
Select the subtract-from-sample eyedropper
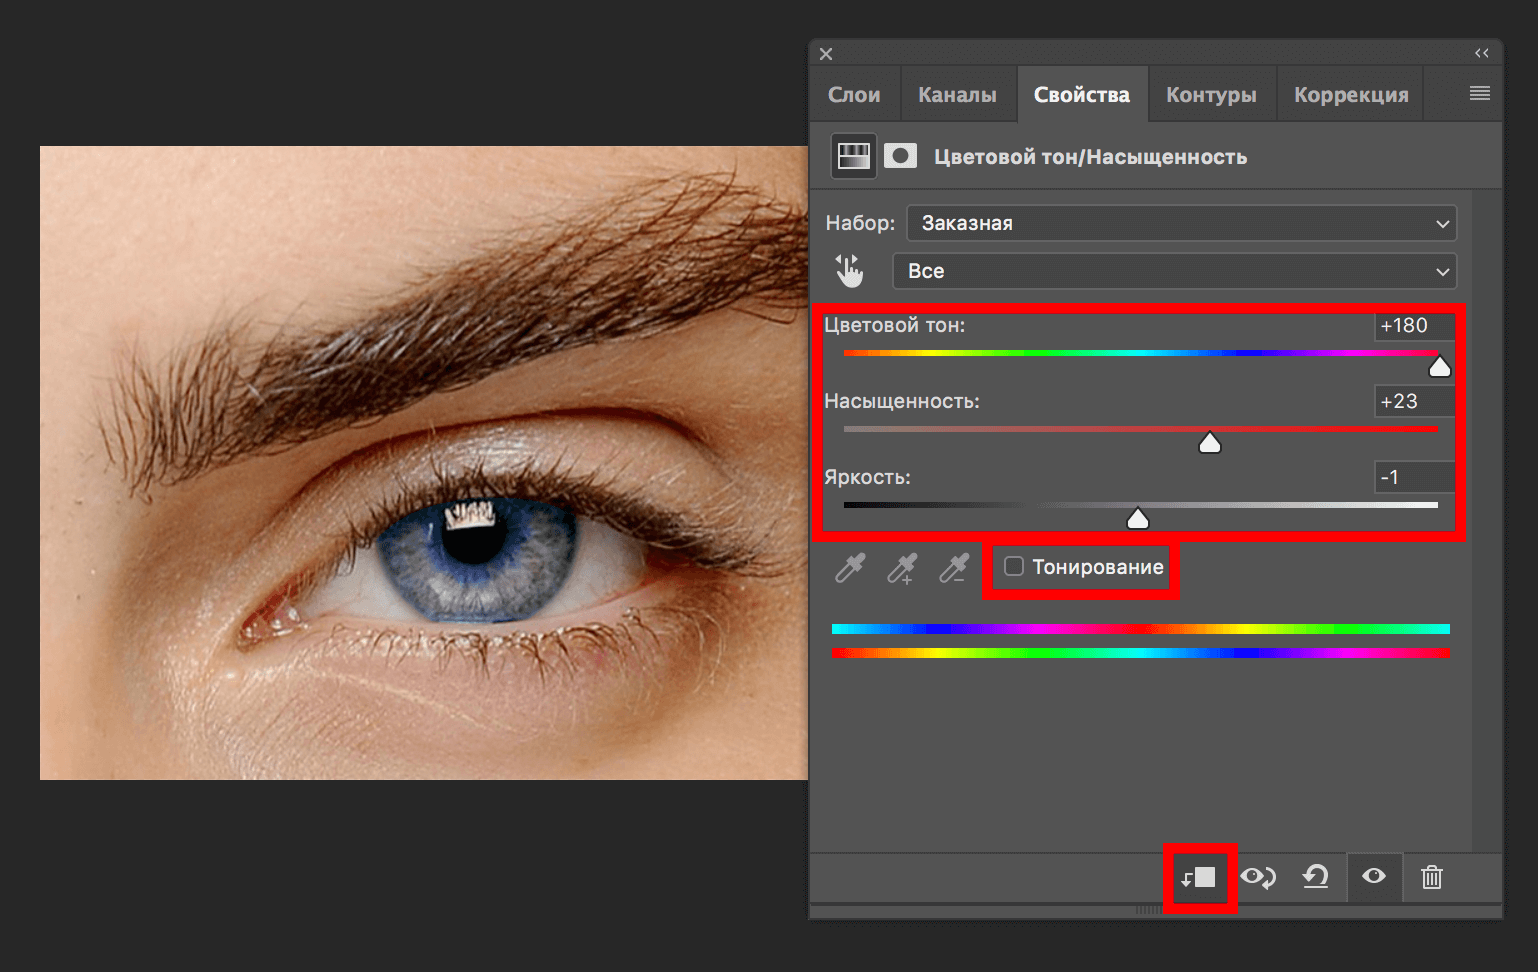click(953, 569)
